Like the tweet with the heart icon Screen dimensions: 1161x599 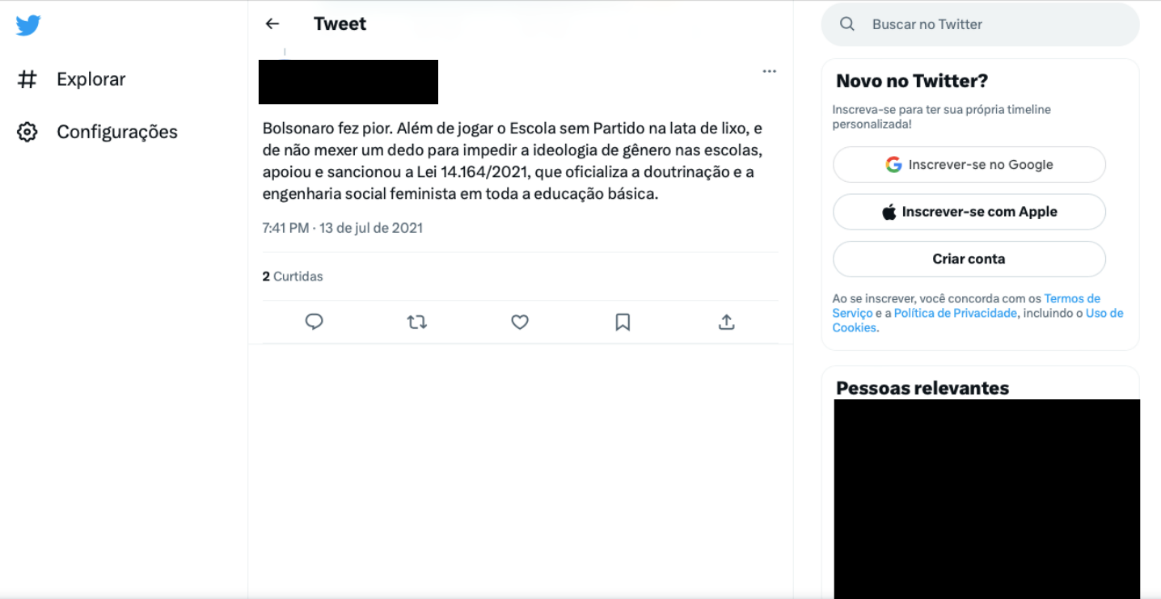point(520,321)
